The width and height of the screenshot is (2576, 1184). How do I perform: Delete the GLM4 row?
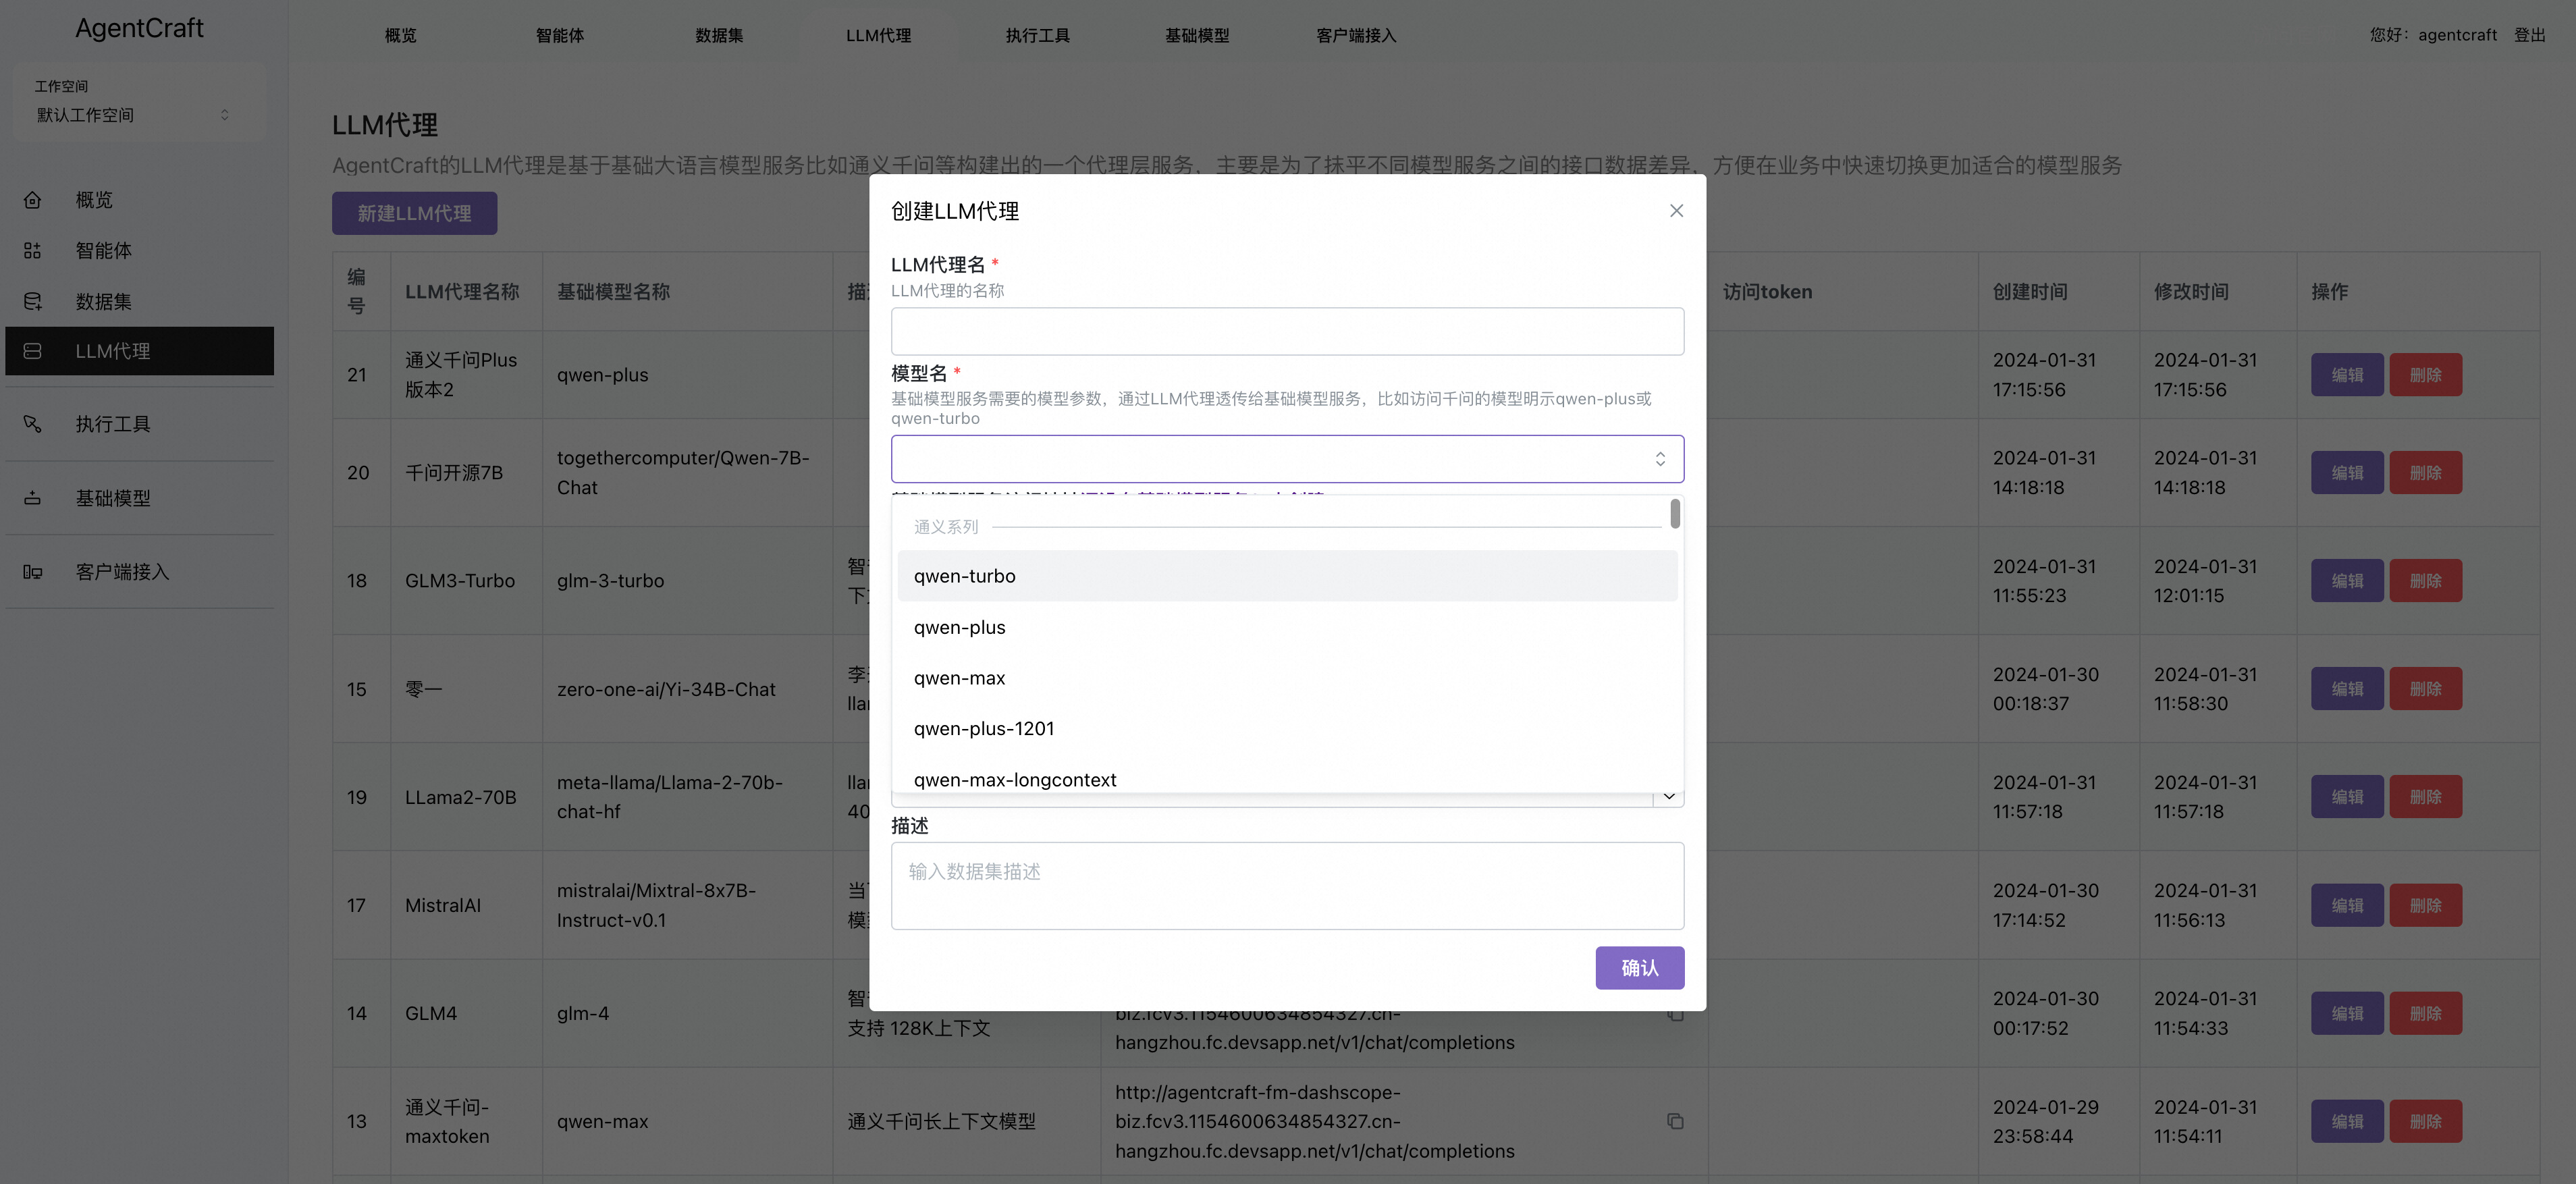tap(2425, 1013)
